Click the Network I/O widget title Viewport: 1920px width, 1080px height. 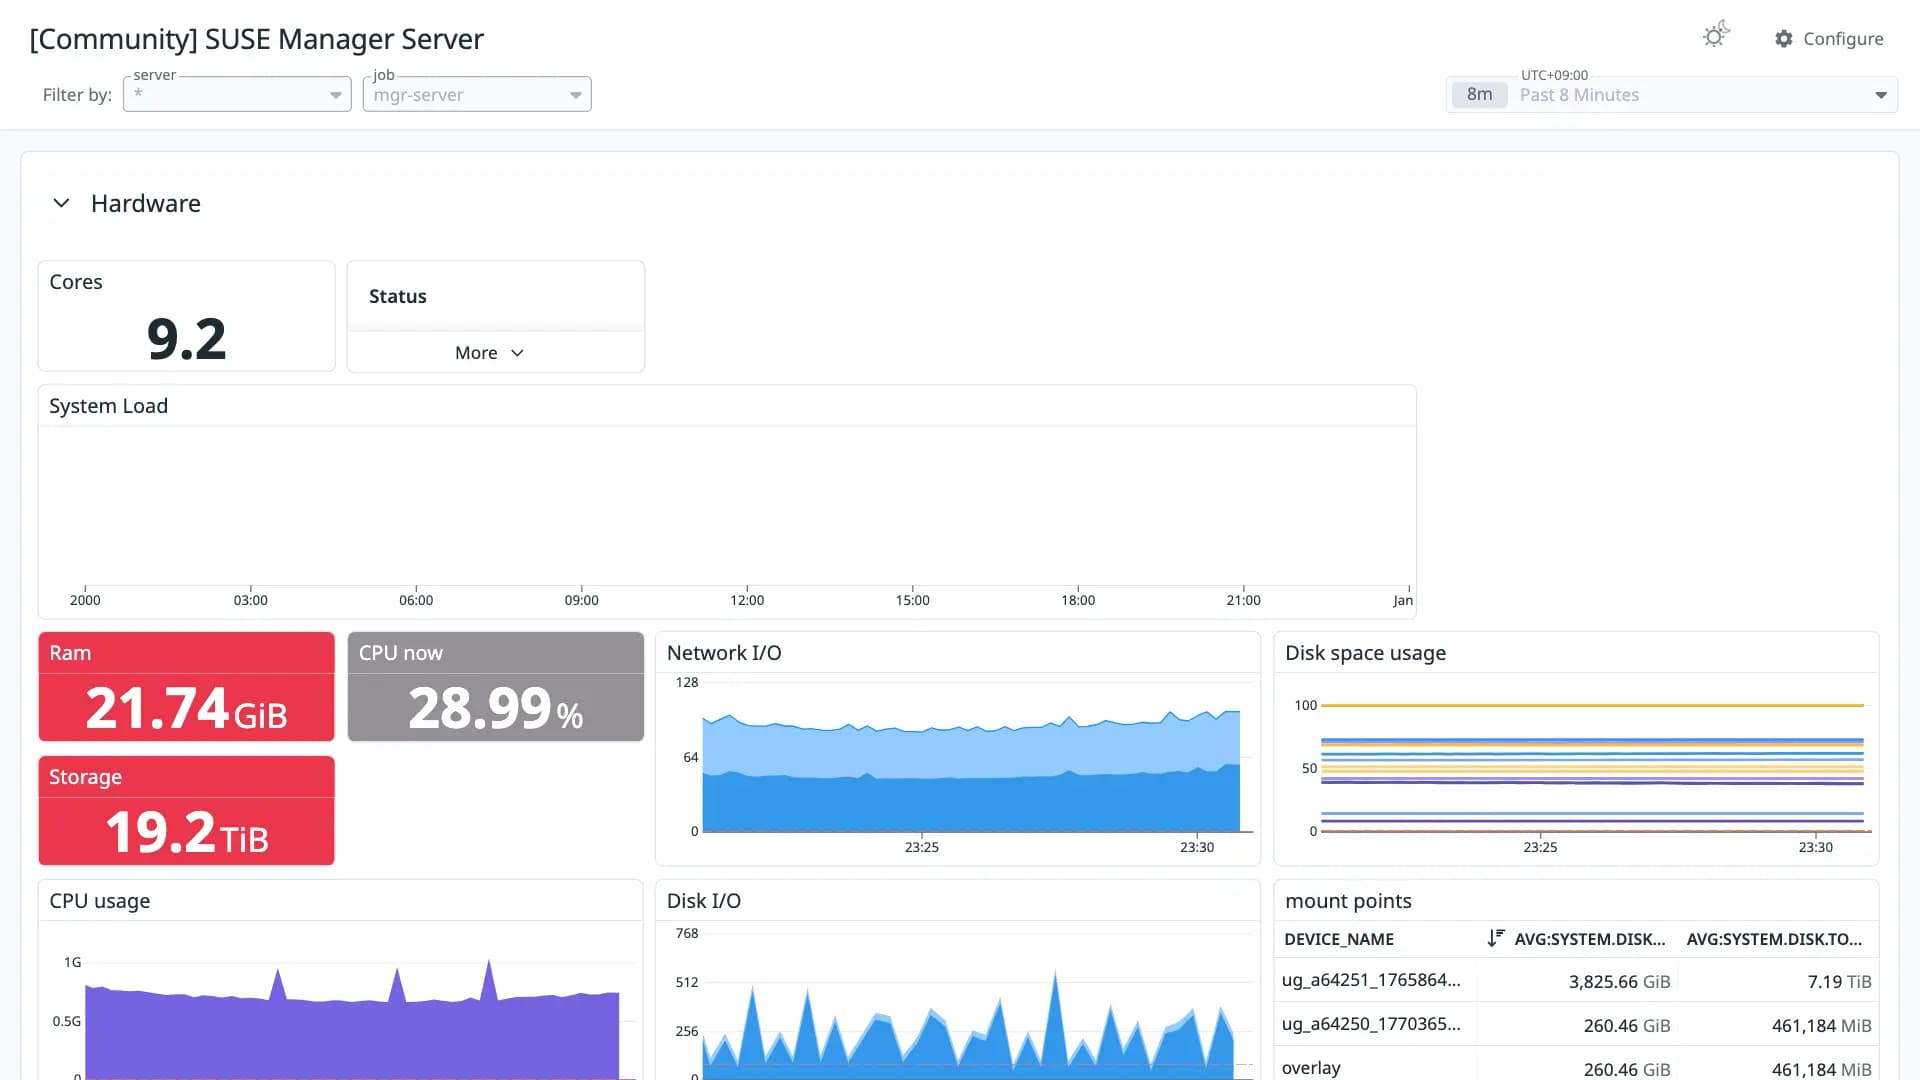coord(724,652)
